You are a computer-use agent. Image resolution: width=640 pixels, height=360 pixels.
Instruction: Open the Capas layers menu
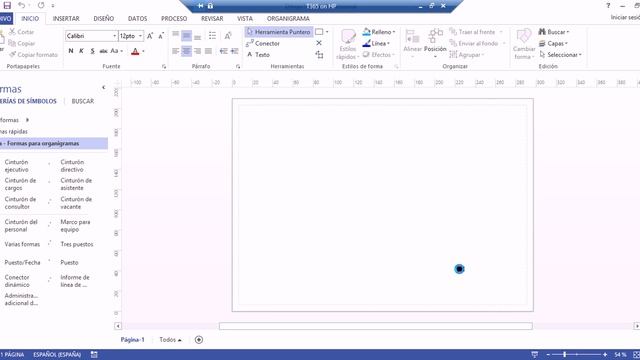click(553, 43)
